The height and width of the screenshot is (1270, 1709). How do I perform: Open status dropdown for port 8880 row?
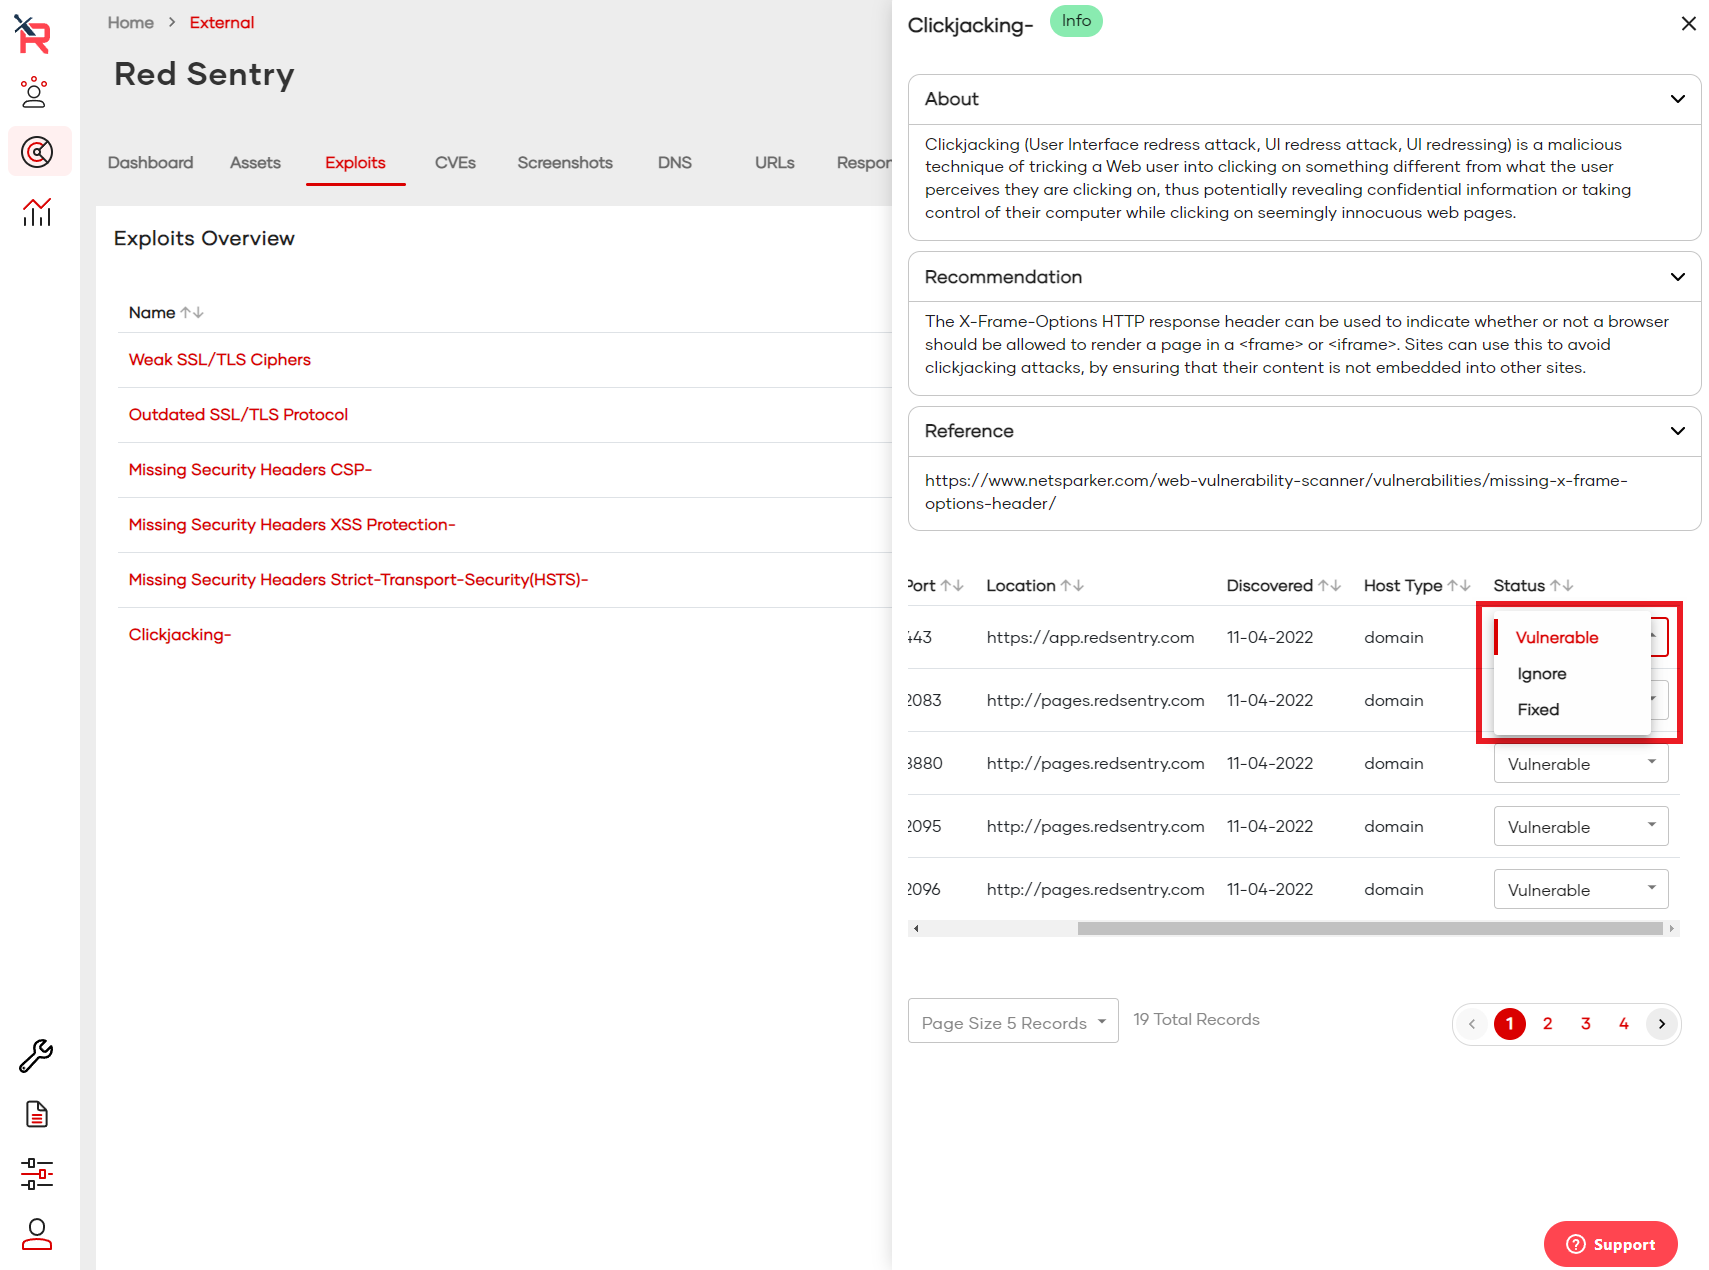coord(1581,764)
